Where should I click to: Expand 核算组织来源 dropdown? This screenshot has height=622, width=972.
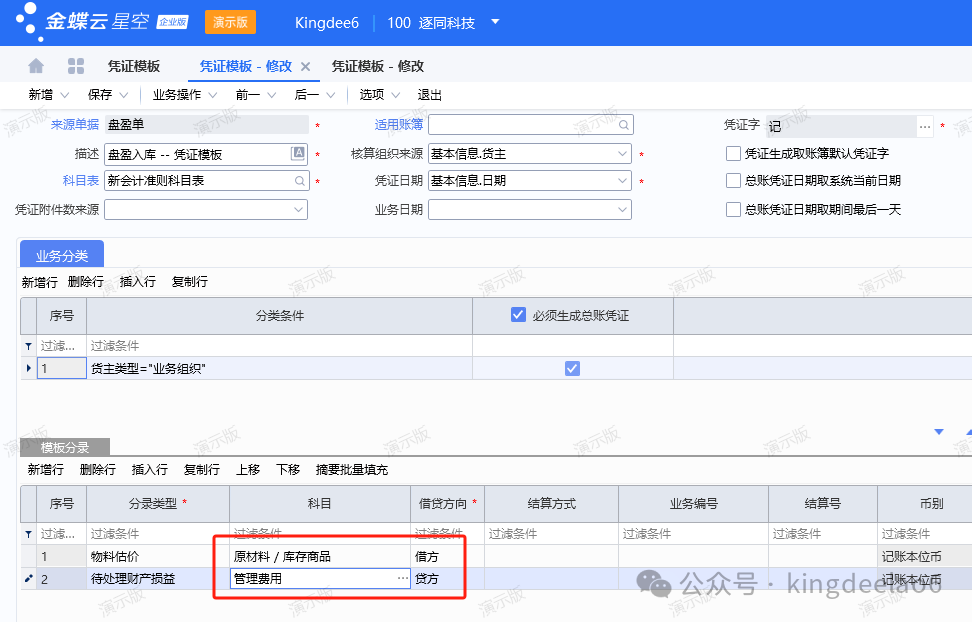click(x=622, y=154)
